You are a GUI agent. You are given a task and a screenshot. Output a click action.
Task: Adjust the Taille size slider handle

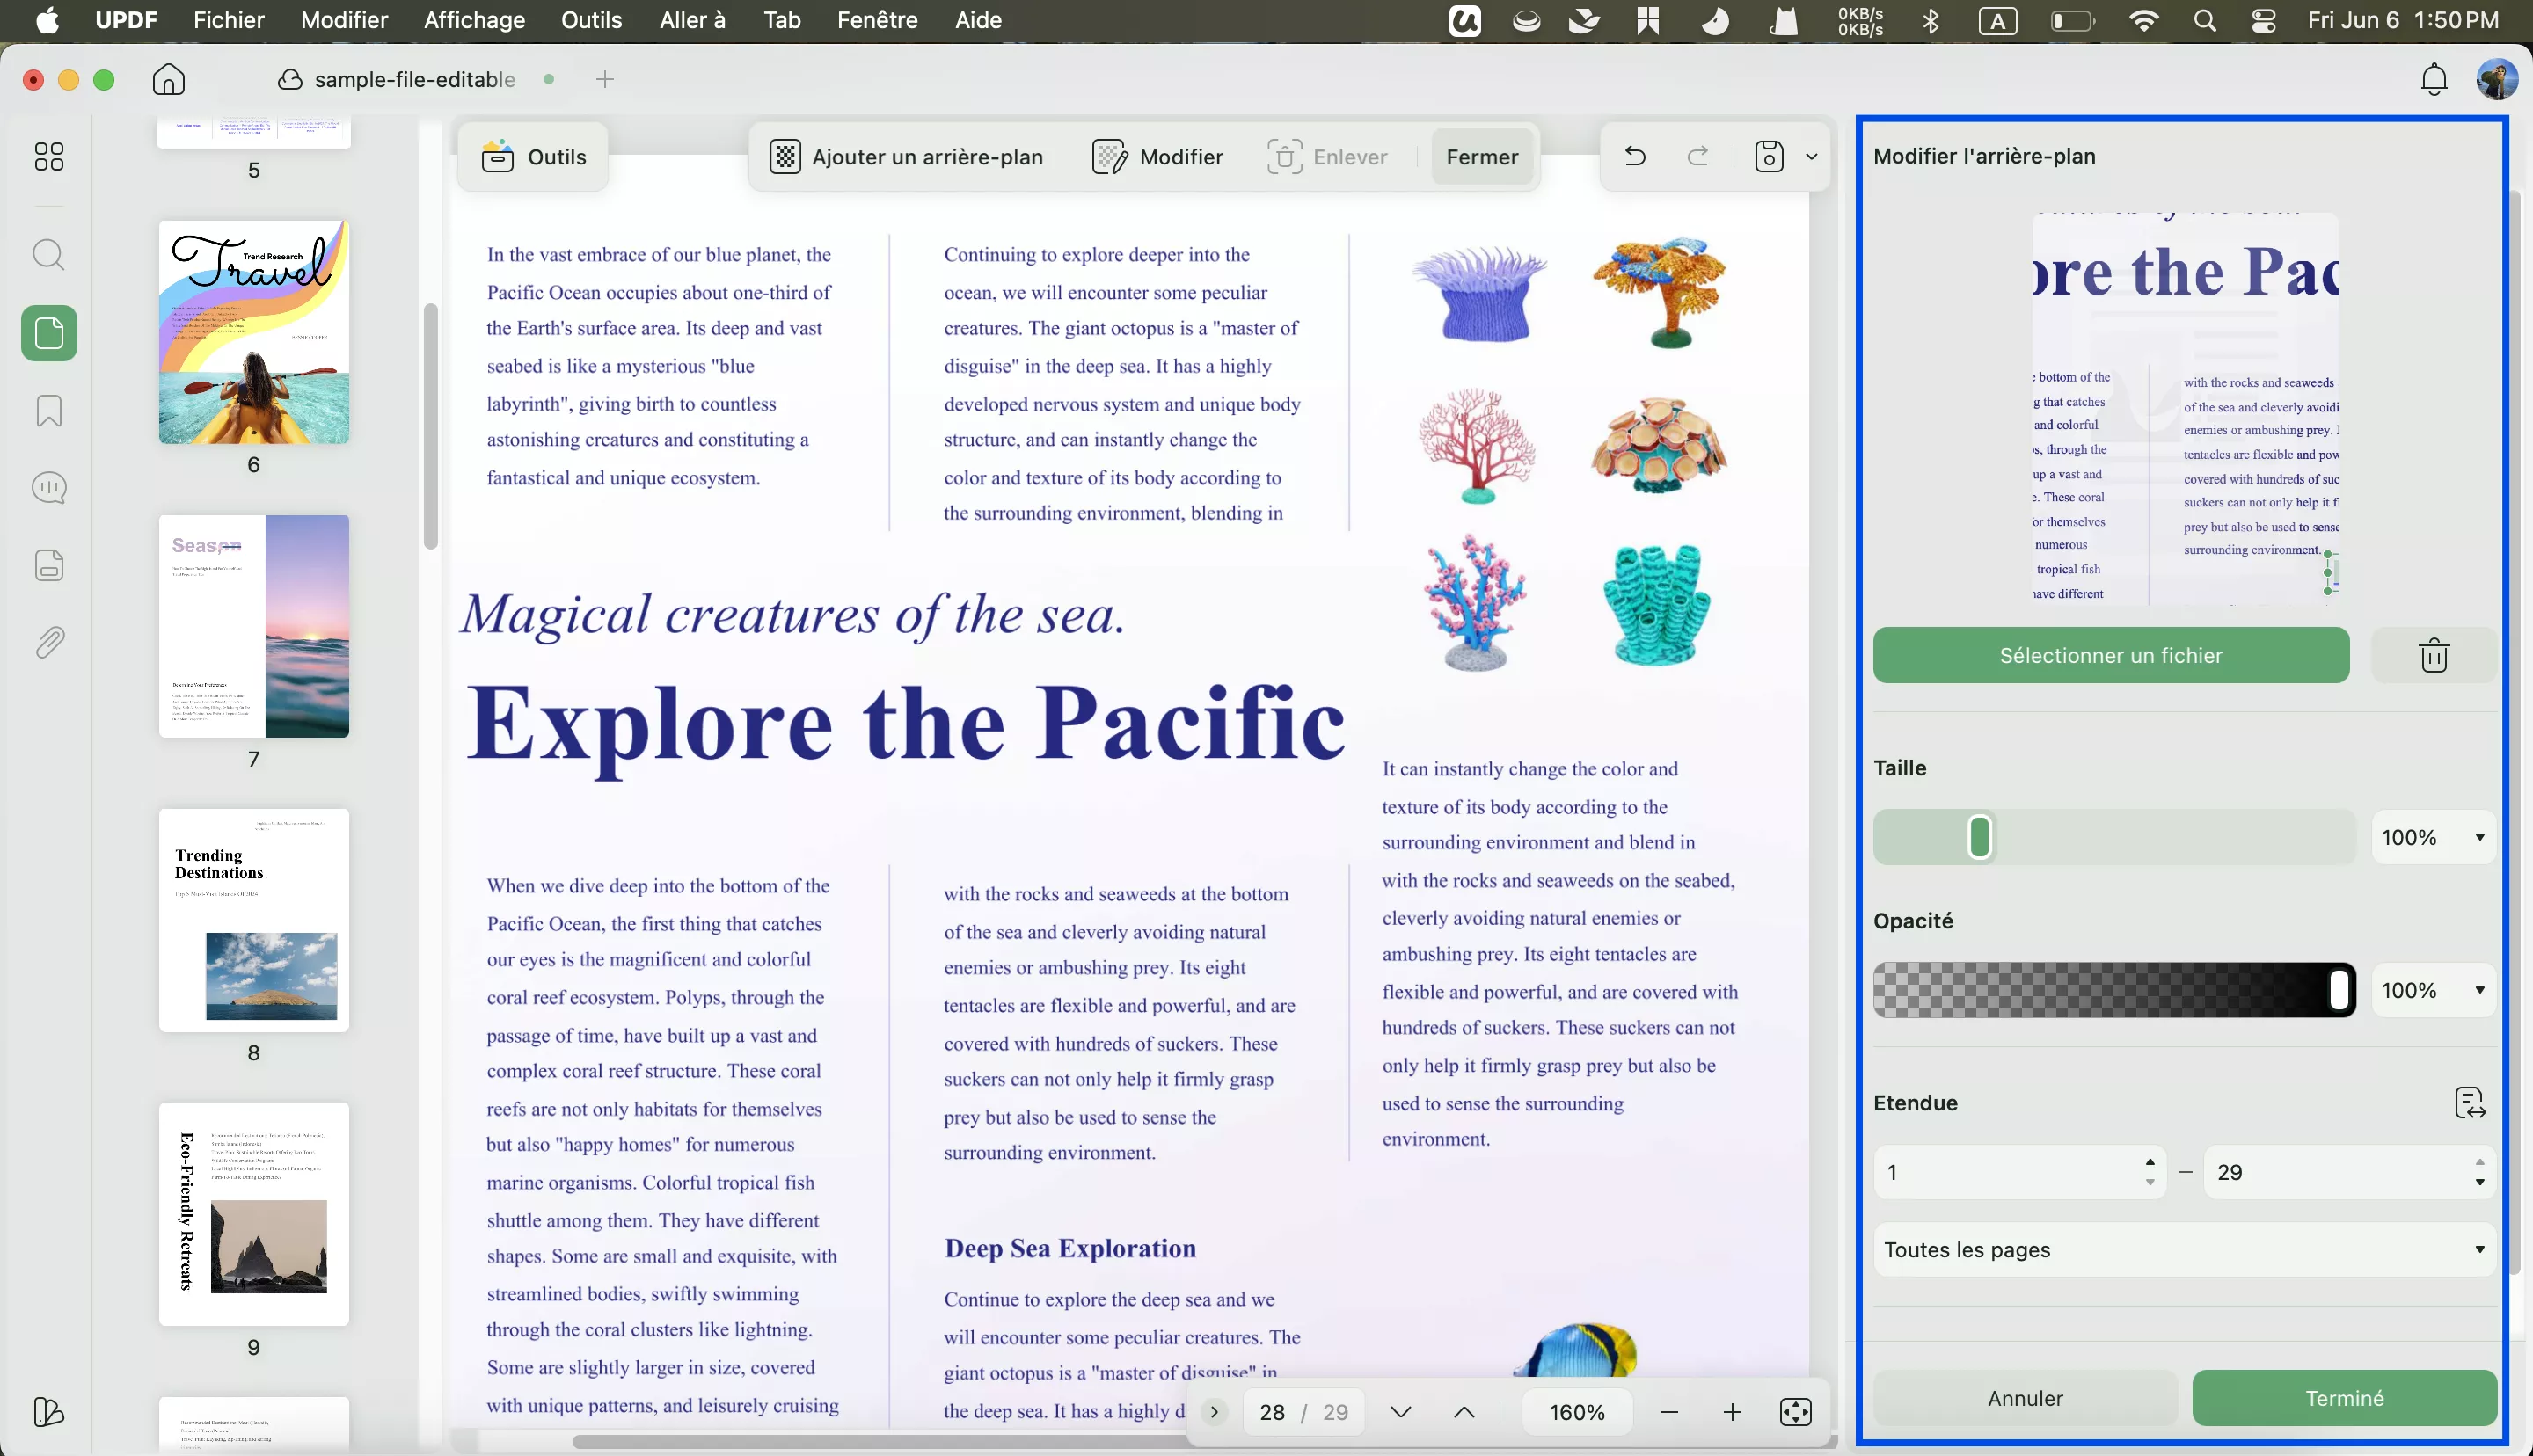(1979, 837)
